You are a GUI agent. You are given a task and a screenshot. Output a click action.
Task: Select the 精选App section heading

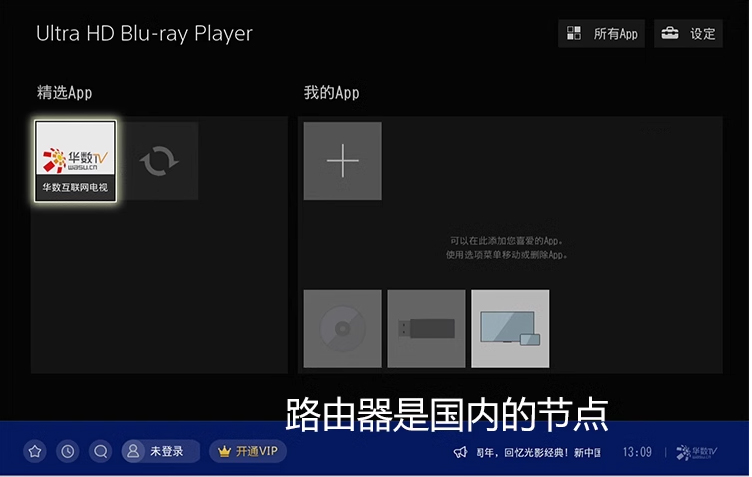pyautogui.click(x=65, y=93)
